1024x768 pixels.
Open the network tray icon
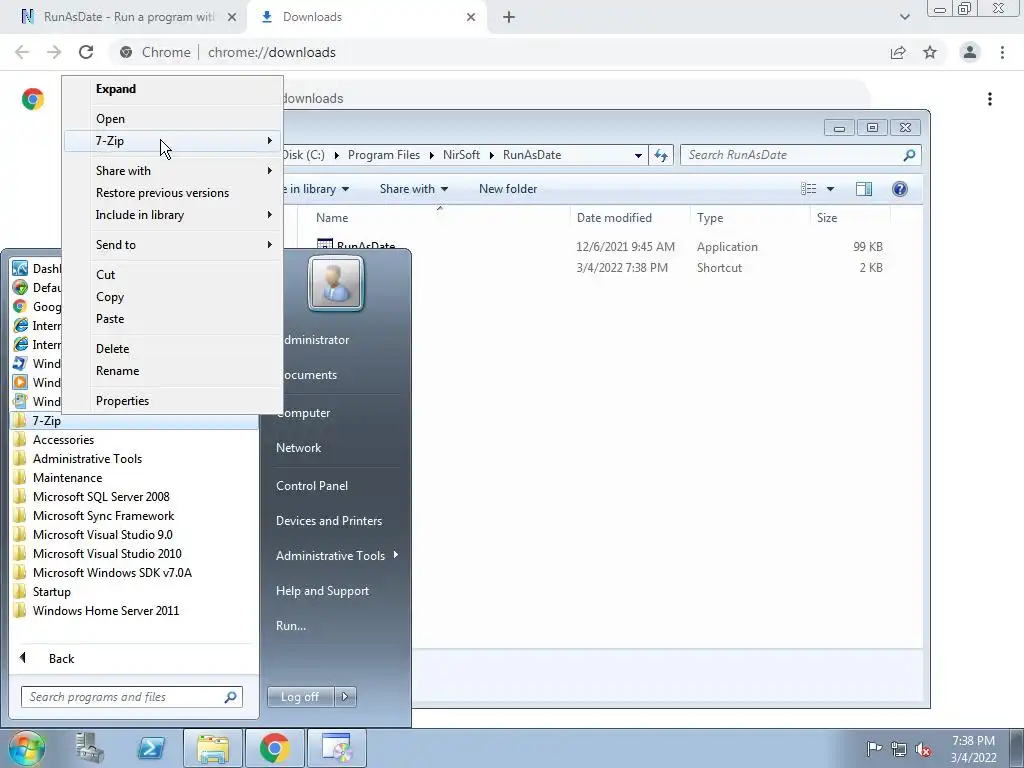point(899,749)
